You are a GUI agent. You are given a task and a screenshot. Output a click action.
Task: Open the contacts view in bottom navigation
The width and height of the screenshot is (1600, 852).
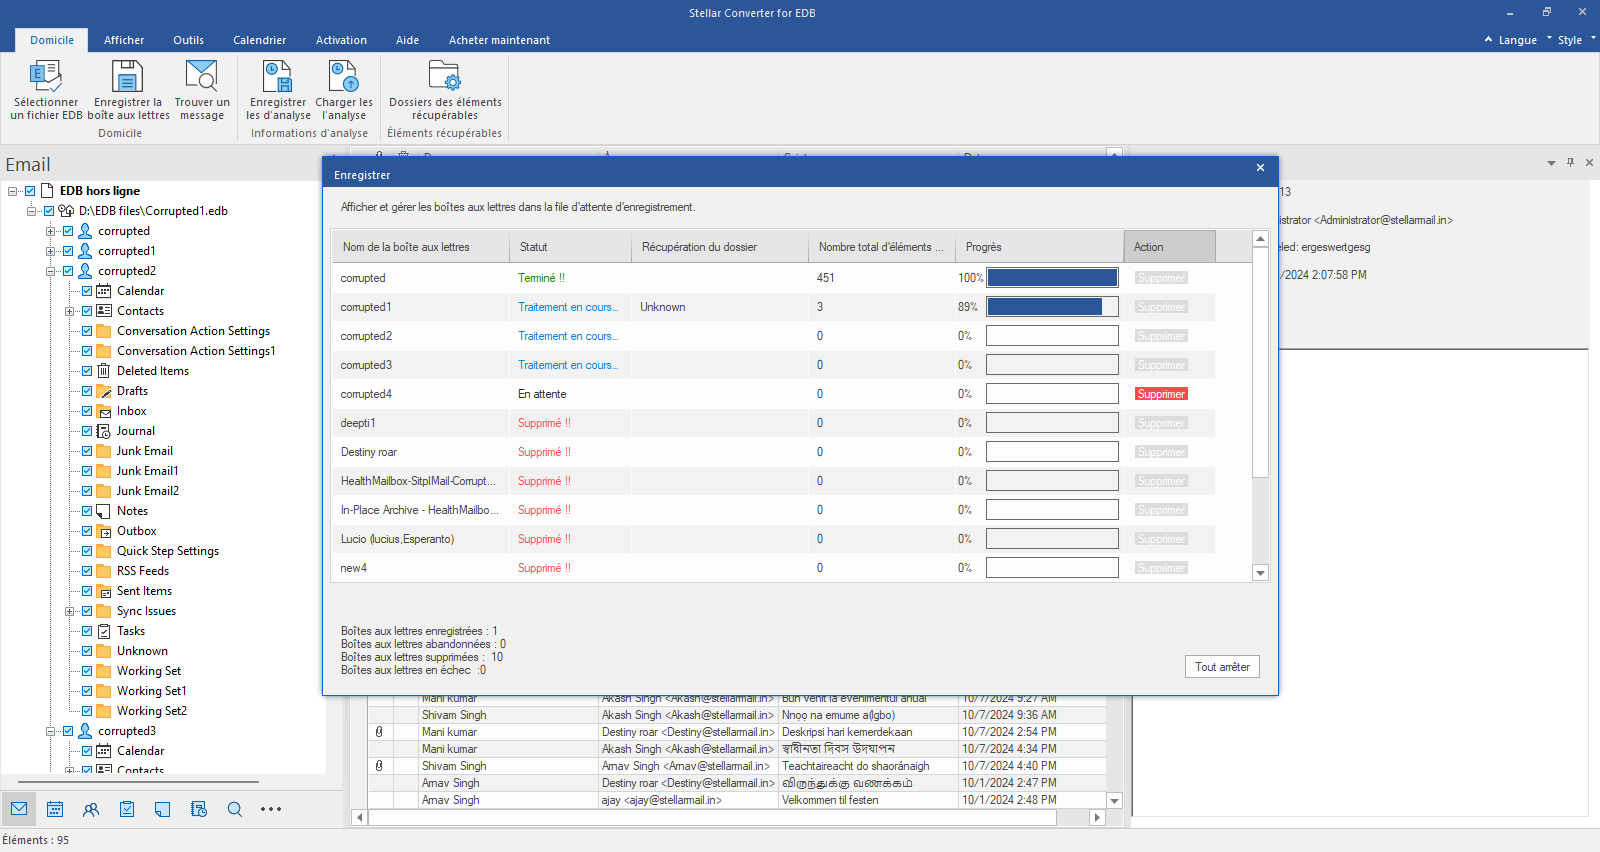tap(91, 809)
